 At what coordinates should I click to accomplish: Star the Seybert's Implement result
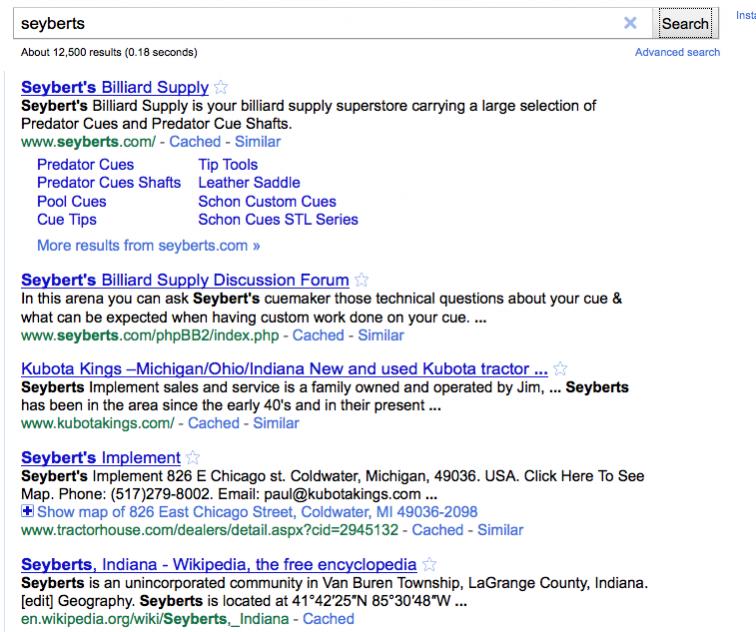tap(193, 458)
